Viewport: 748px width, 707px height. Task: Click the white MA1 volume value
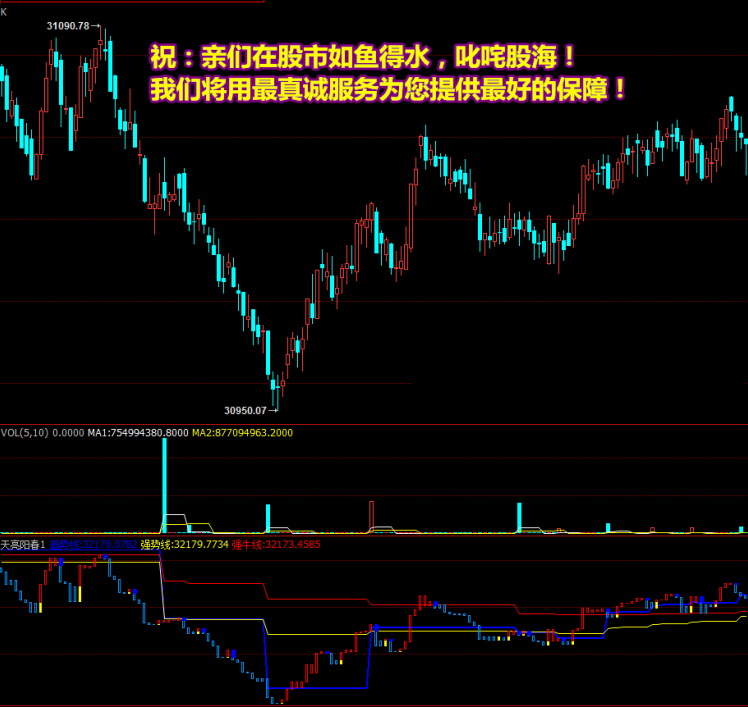136,433
